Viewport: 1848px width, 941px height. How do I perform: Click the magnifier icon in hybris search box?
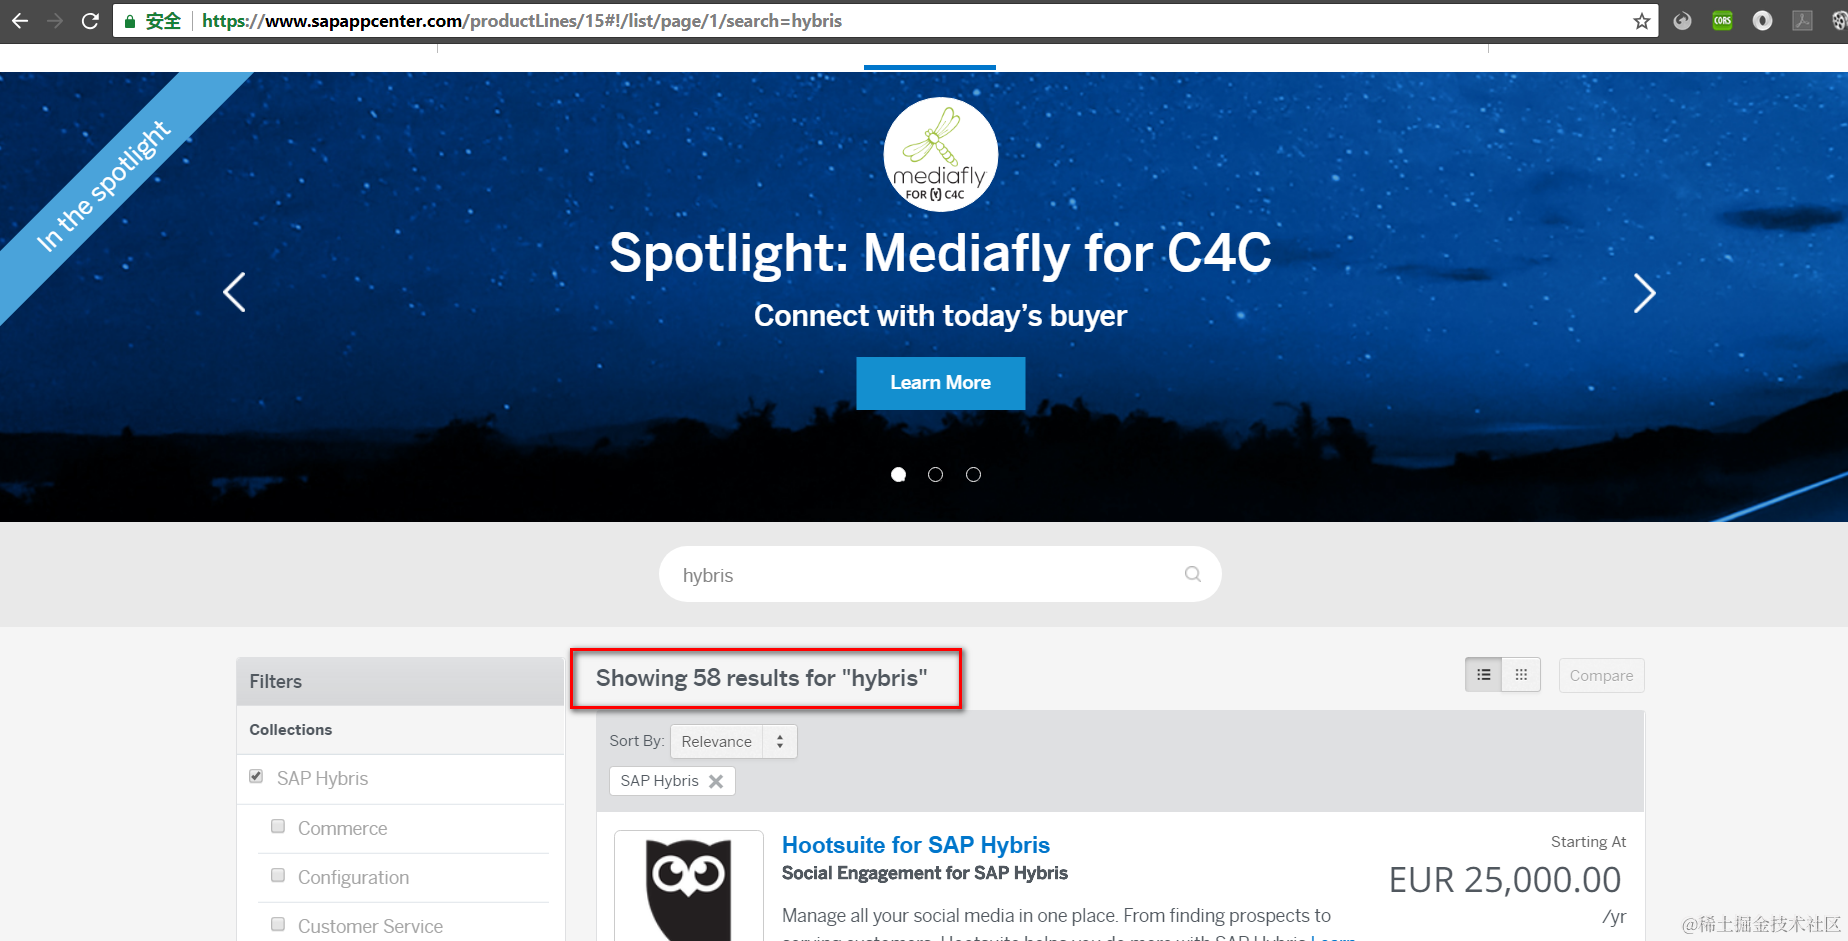(x=1192, y=574)
